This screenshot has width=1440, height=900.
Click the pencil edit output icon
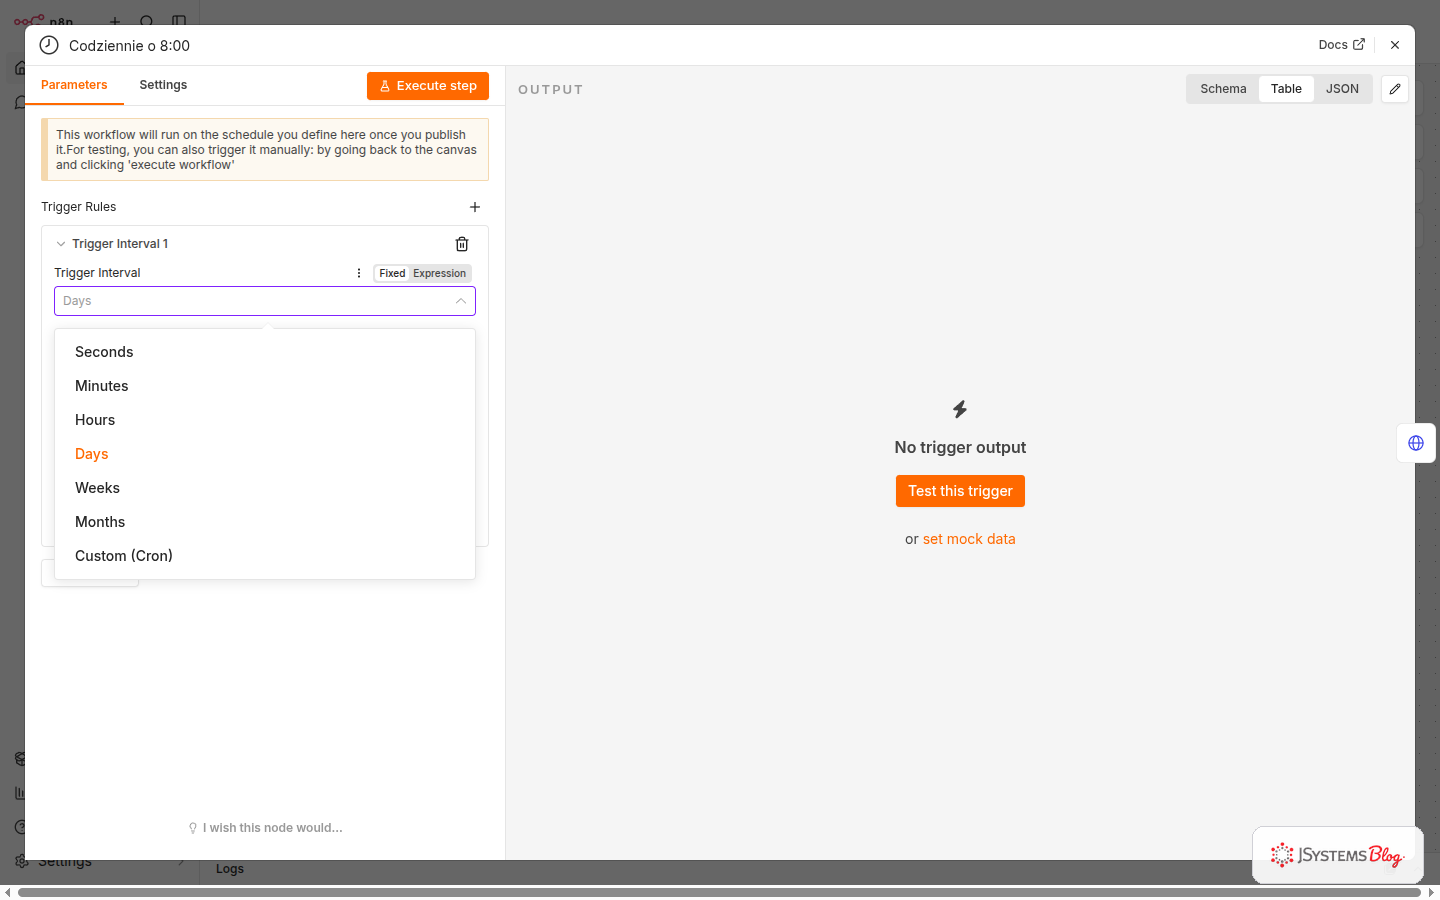point(1395,89)
